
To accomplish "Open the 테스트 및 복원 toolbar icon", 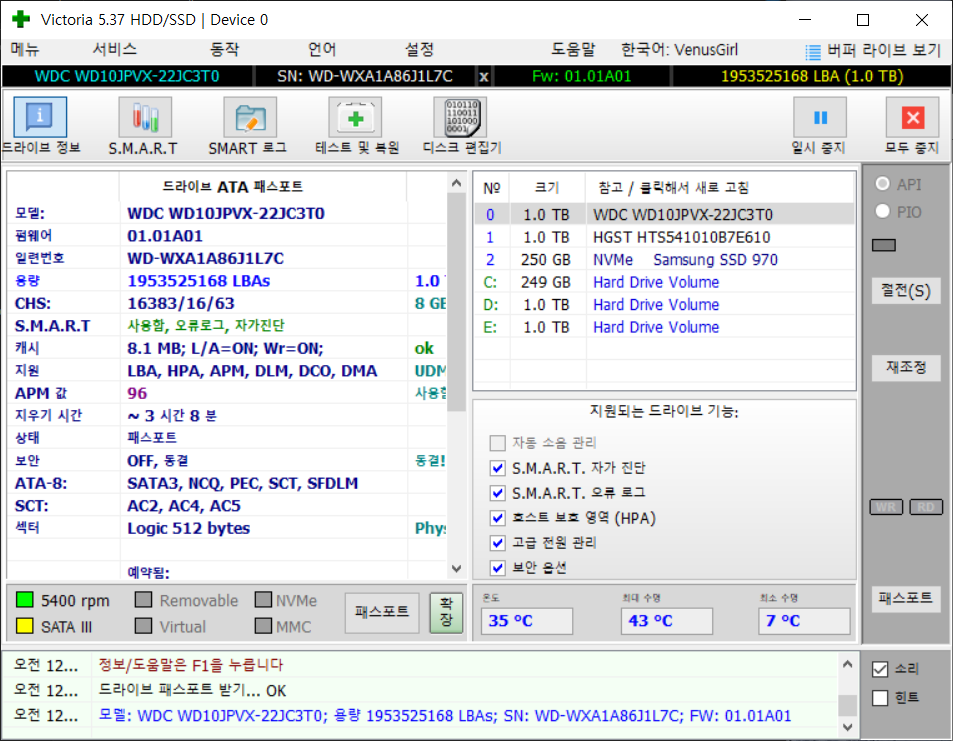I will pyautogui.click(x=356, y=117).
